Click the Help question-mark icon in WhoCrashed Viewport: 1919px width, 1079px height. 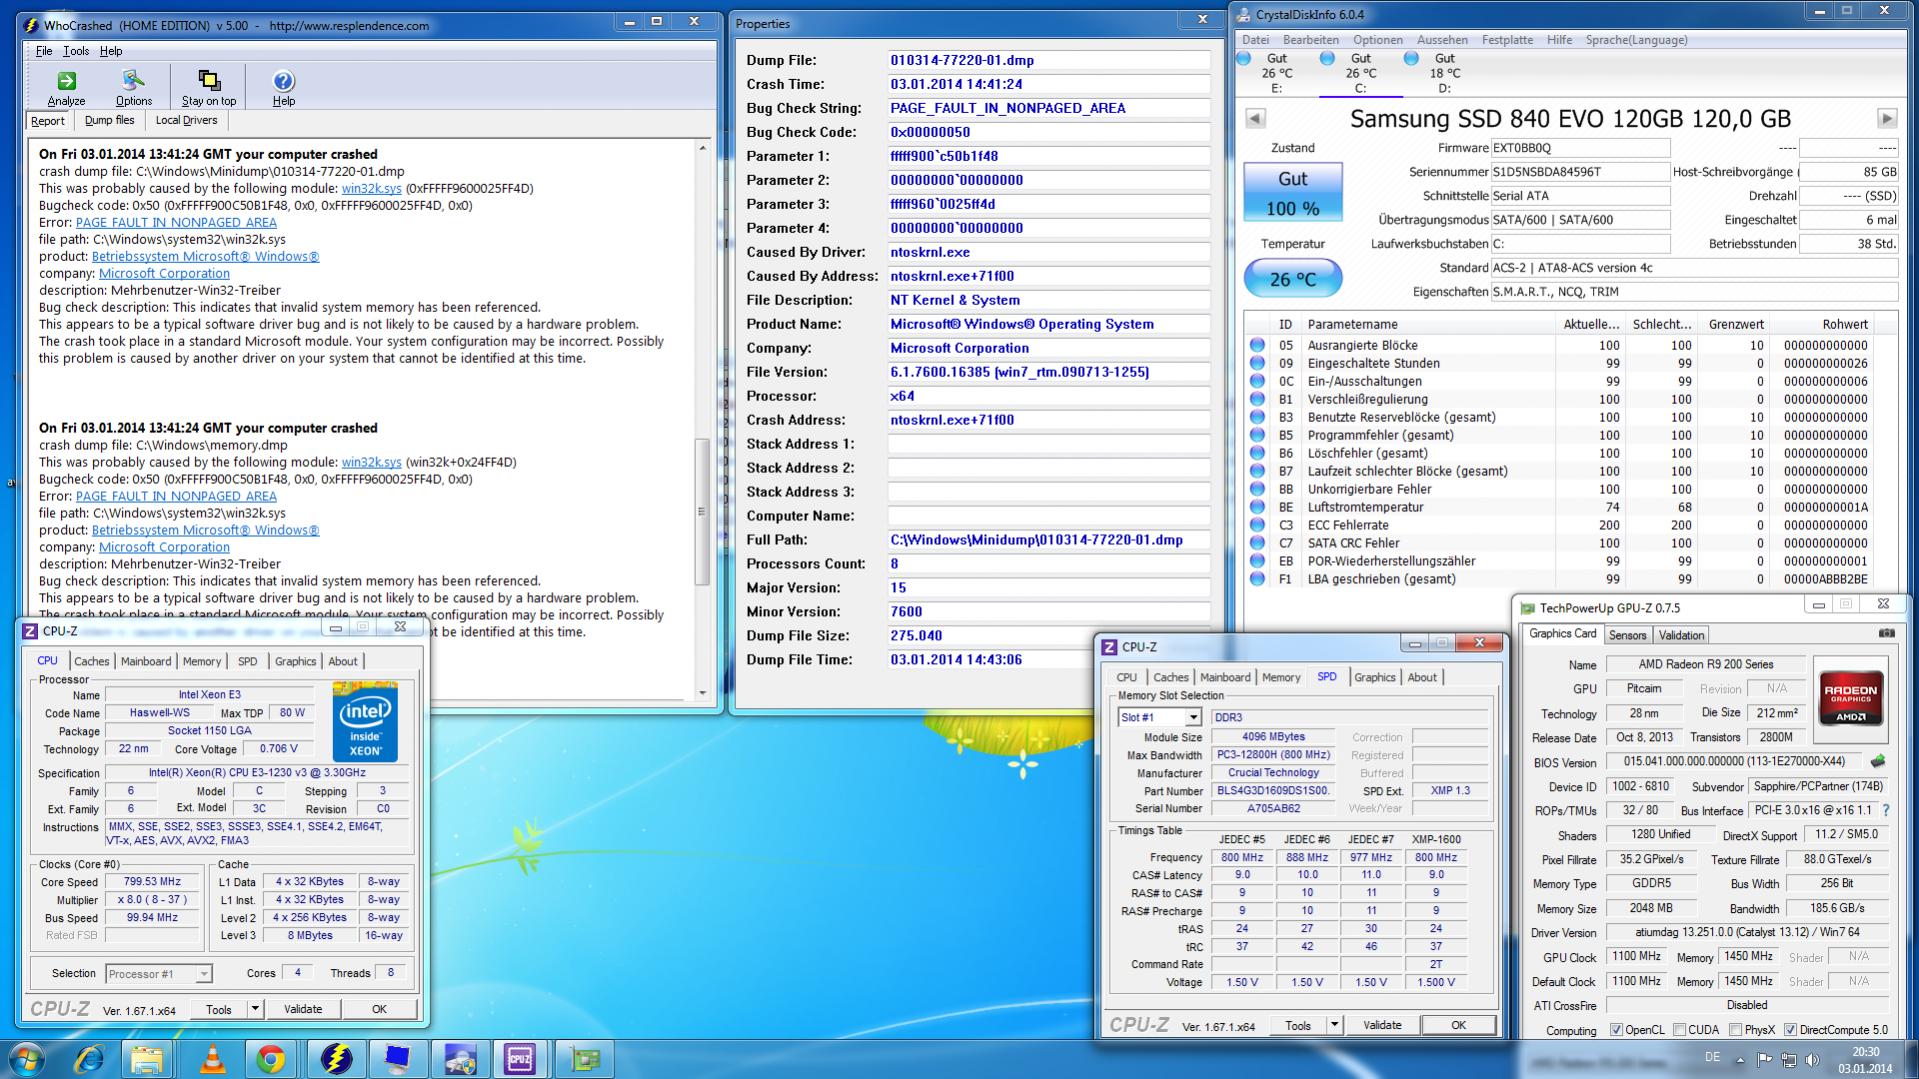[x=283, y=81]
